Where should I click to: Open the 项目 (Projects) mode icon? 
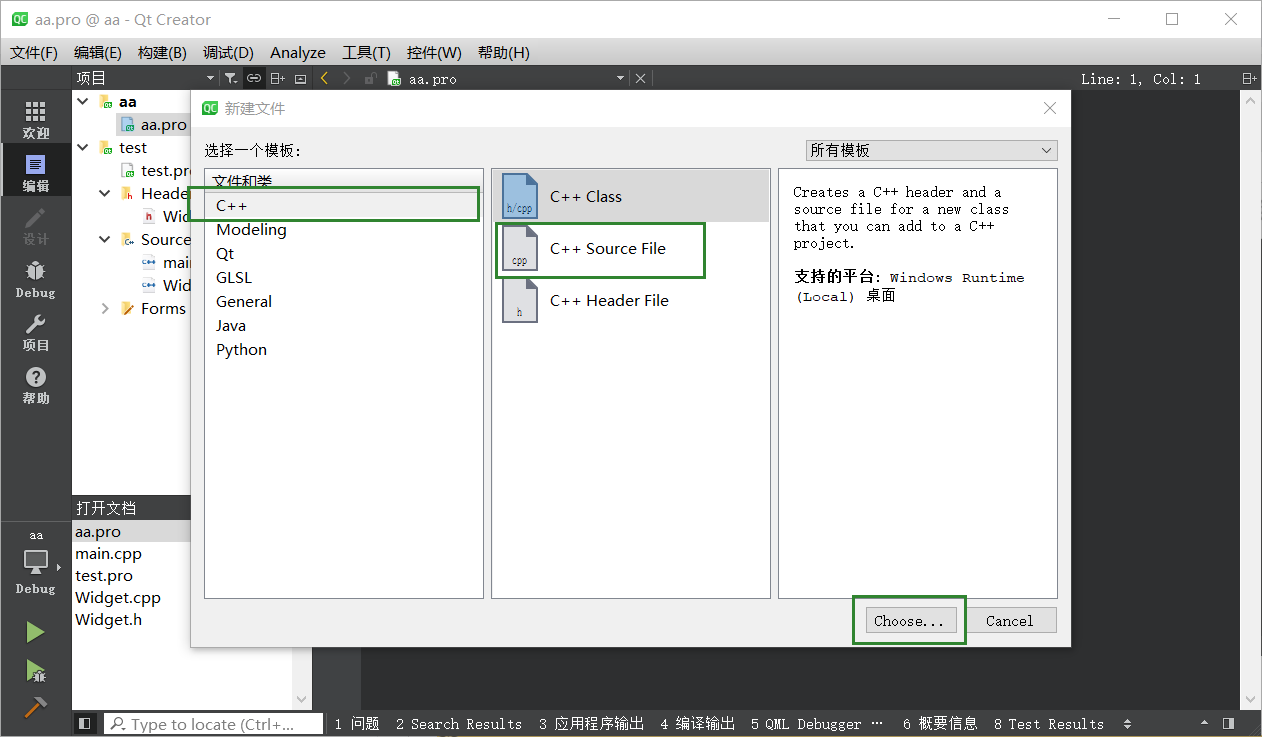pos(35,330)
